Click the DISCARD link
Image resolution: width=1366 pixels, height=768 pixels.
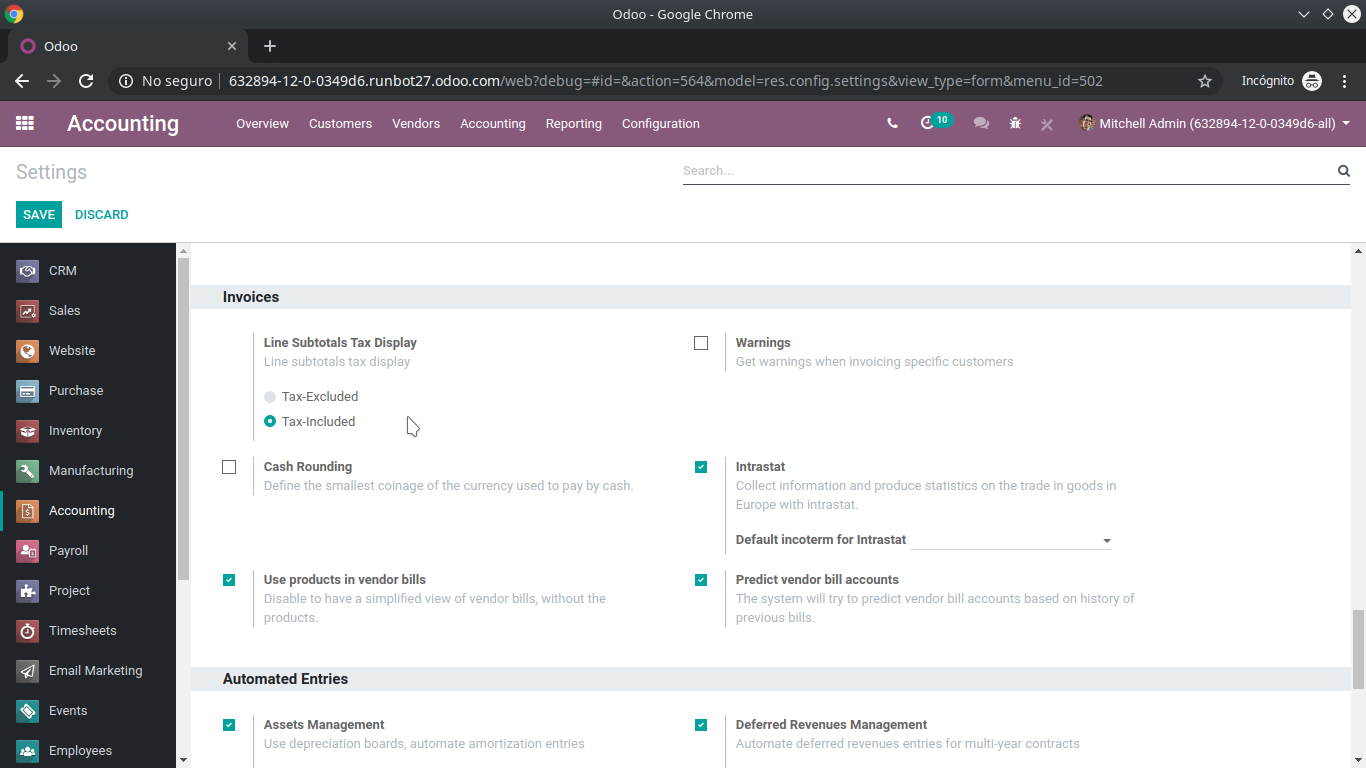coord(101,214)
